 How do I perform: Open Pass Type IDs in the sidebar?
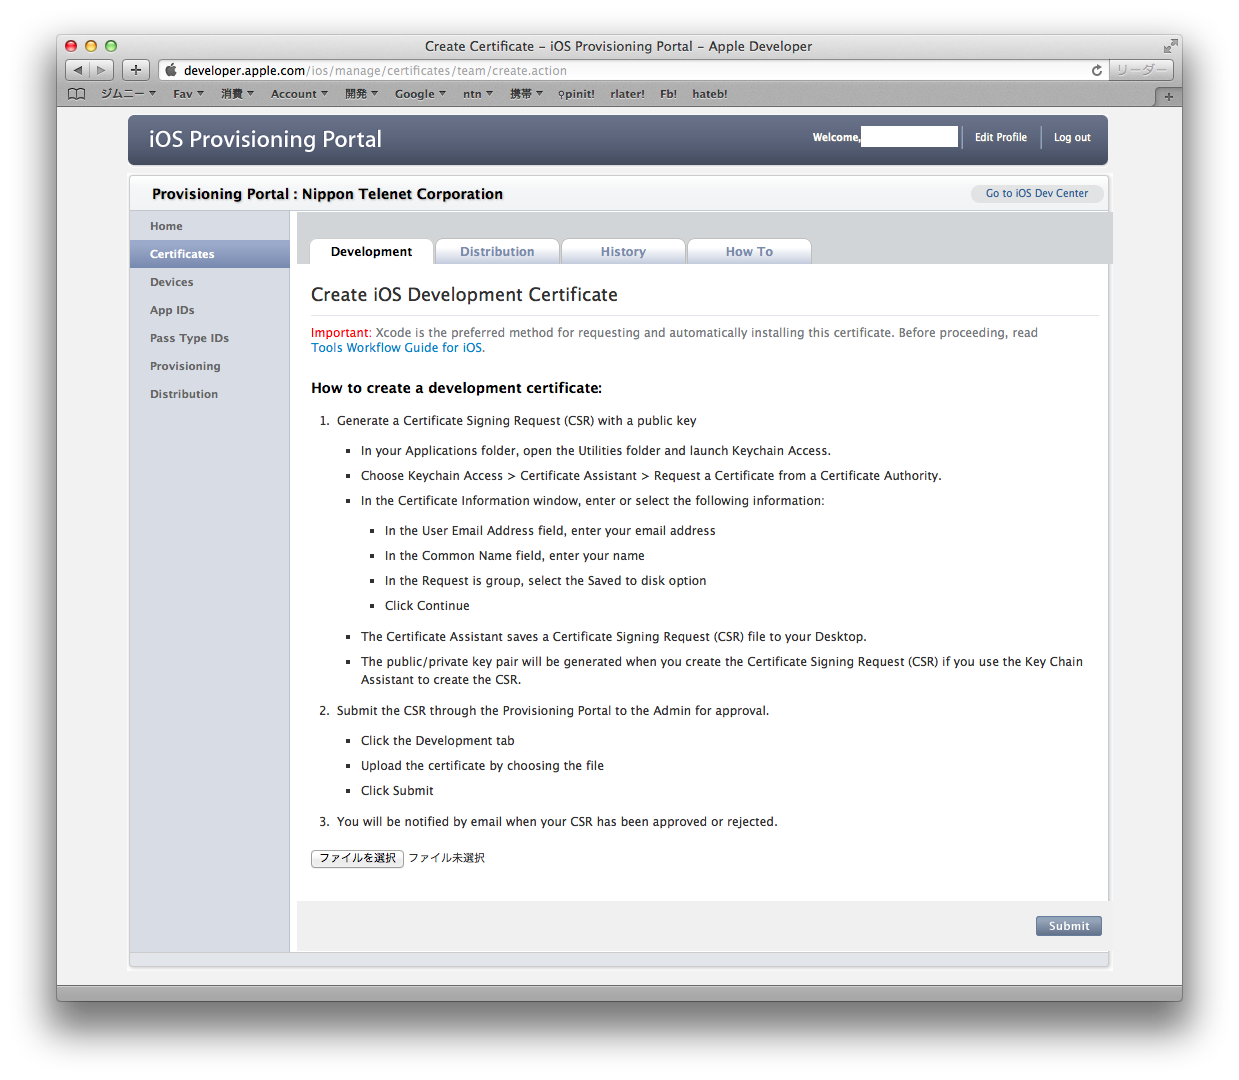(x=210, y=338)
